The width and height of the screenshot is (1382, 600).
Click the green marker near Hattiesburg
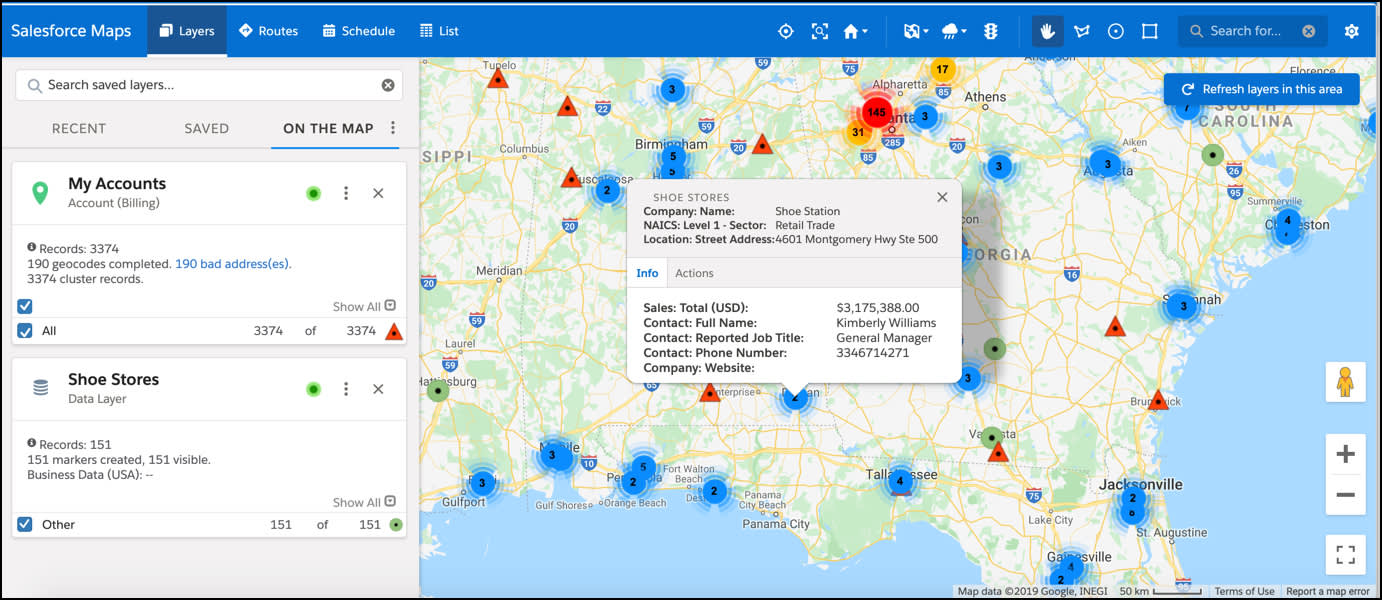pos(438,391)
